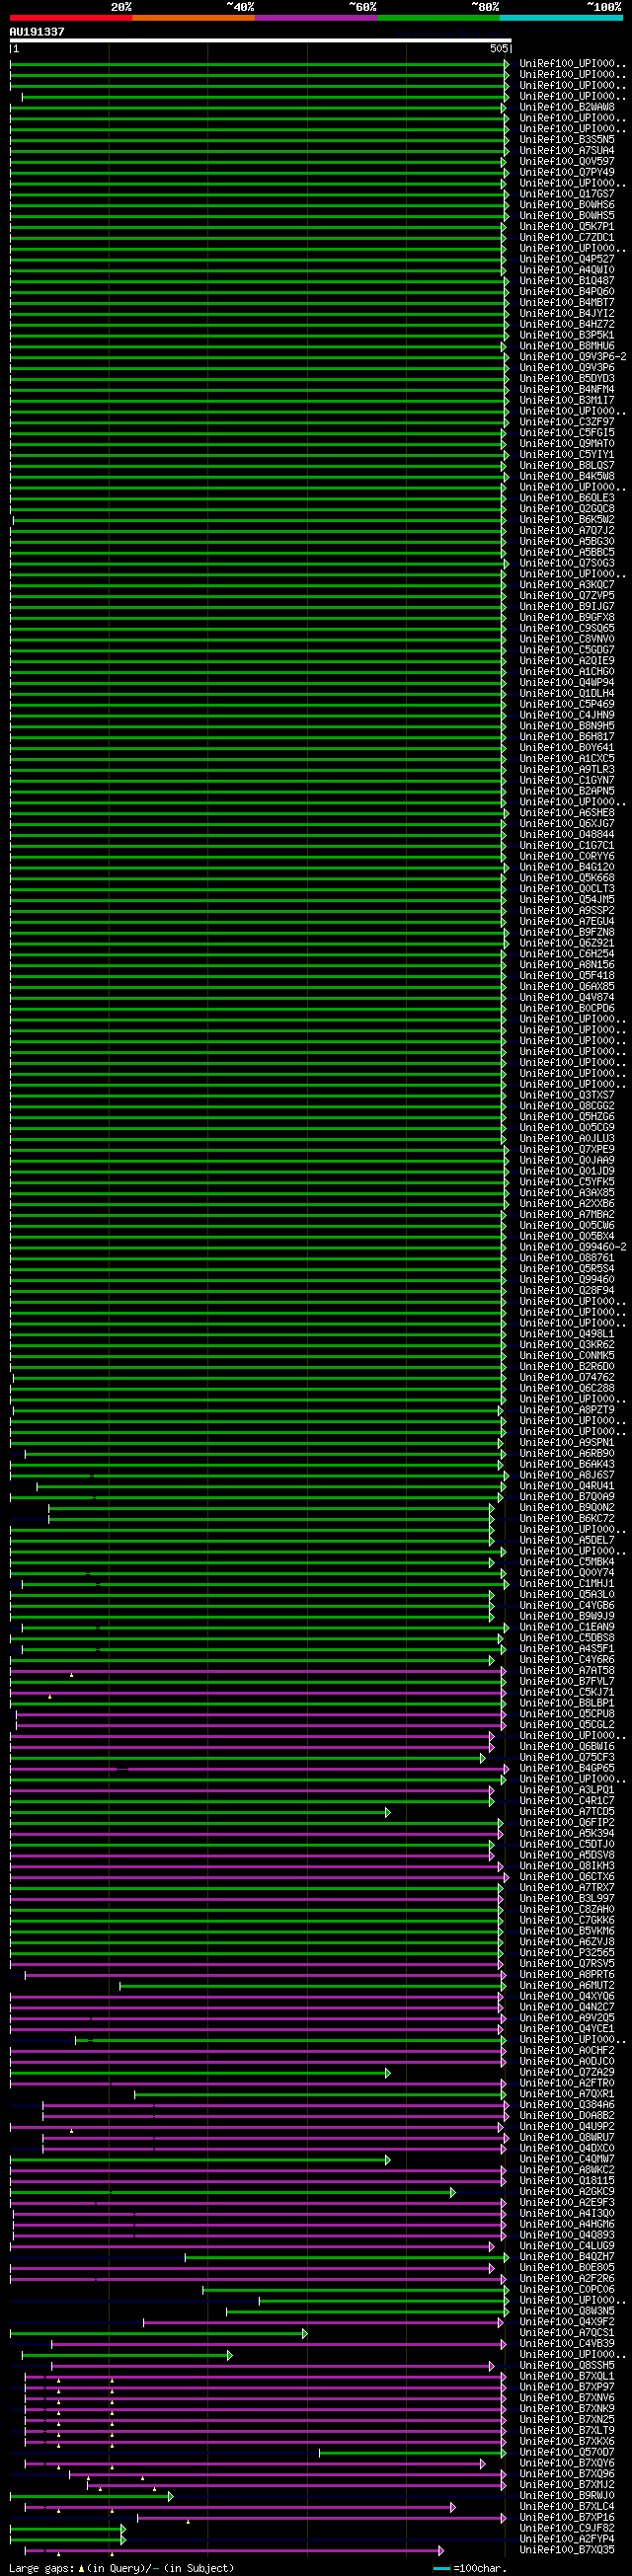
Task: Pick the UniRef100_C4JHN9 label
Action: pyautogui.click(x=567, y=715)
